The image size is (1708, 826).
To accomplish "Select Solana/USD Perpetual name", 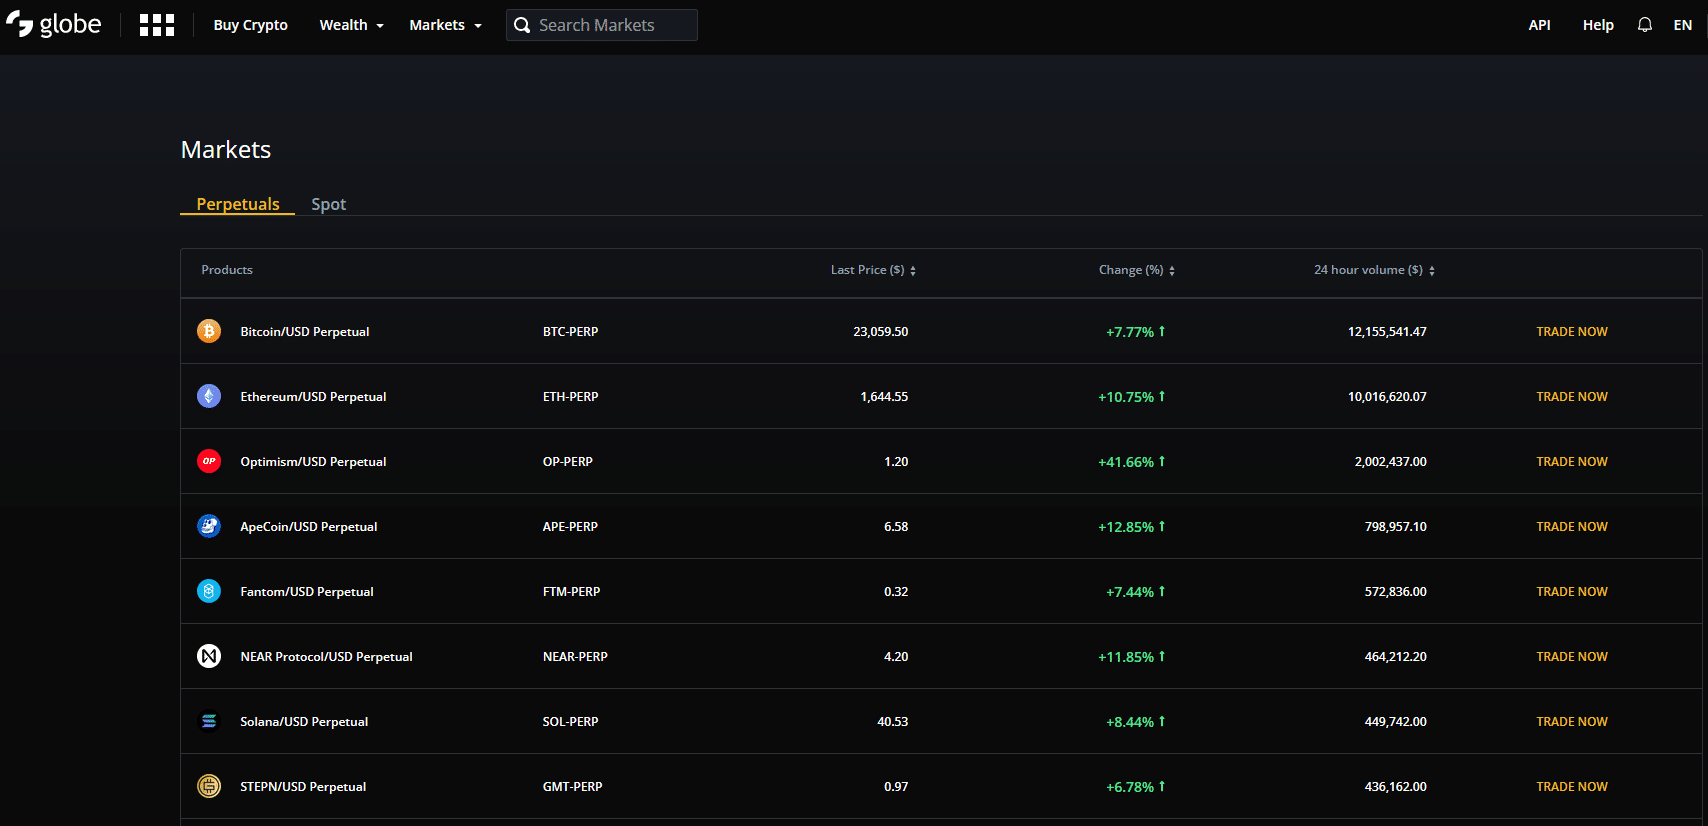I will [x=304, y=721].
